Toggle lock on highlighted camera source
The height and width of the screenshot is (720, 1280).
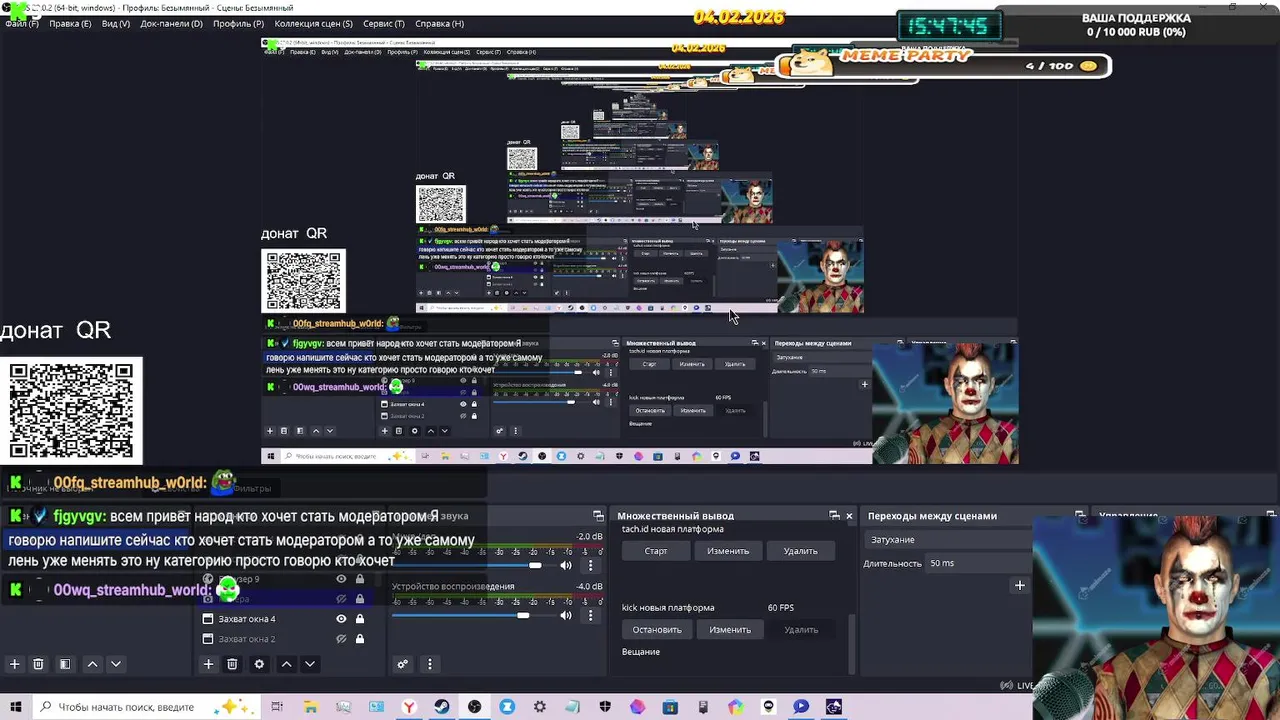click(x=360, y=599)
